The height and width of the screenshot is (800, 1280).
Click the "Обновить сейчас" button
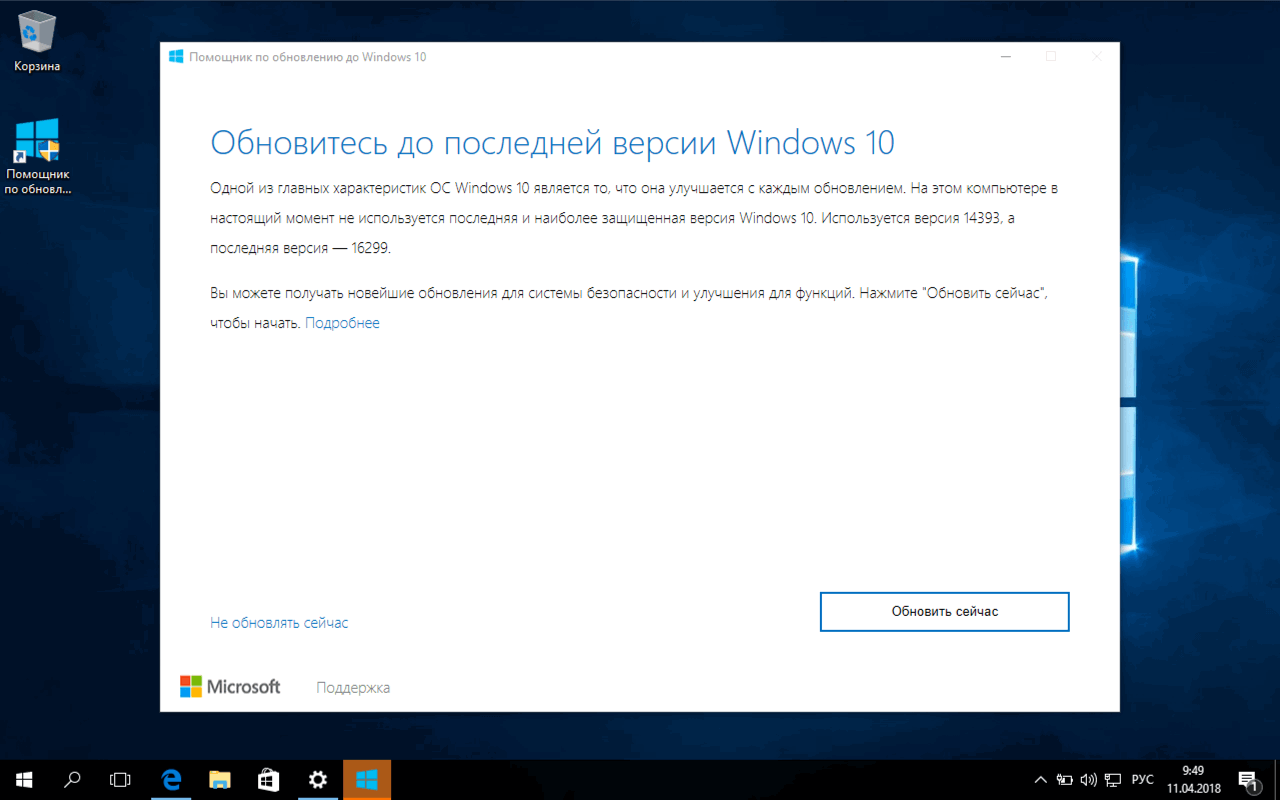944,611
